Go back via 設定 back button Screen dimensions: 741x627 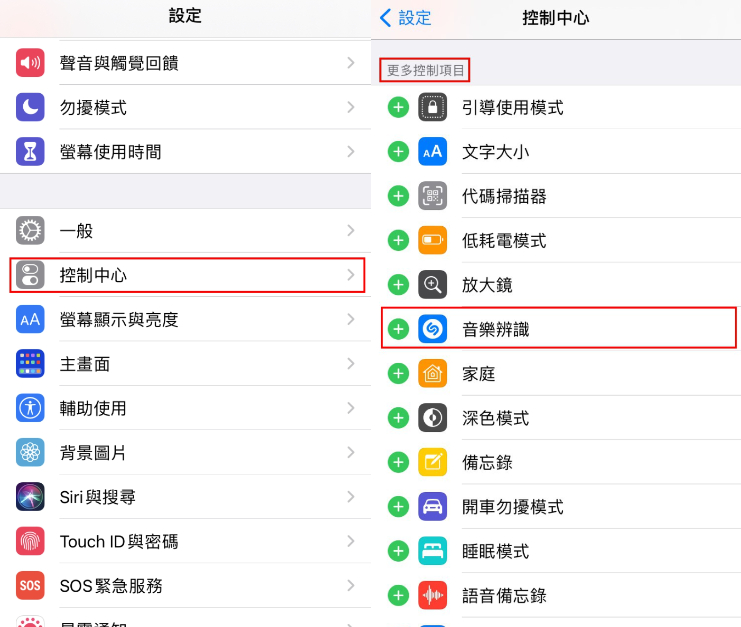405,18
